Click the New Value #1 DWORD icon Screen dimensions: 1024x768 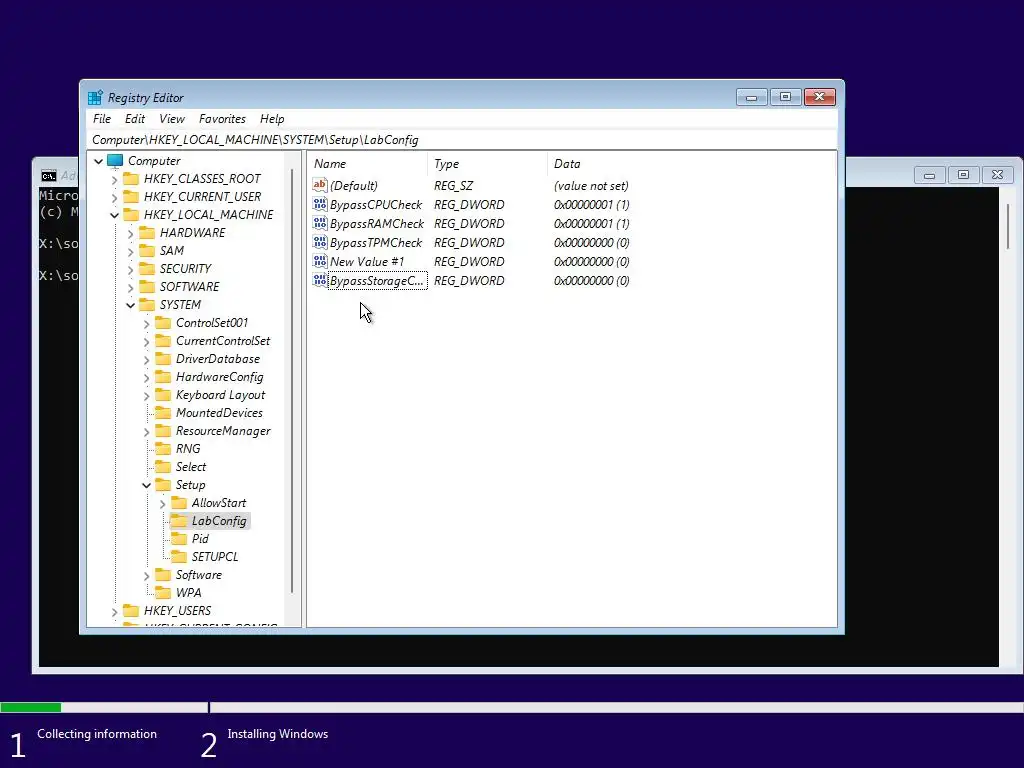point(319,261)
